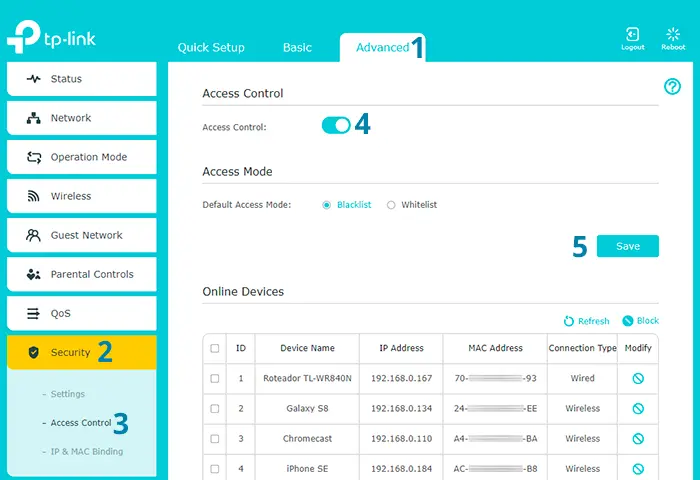Select the Blacklist radio button

point(327,205)
